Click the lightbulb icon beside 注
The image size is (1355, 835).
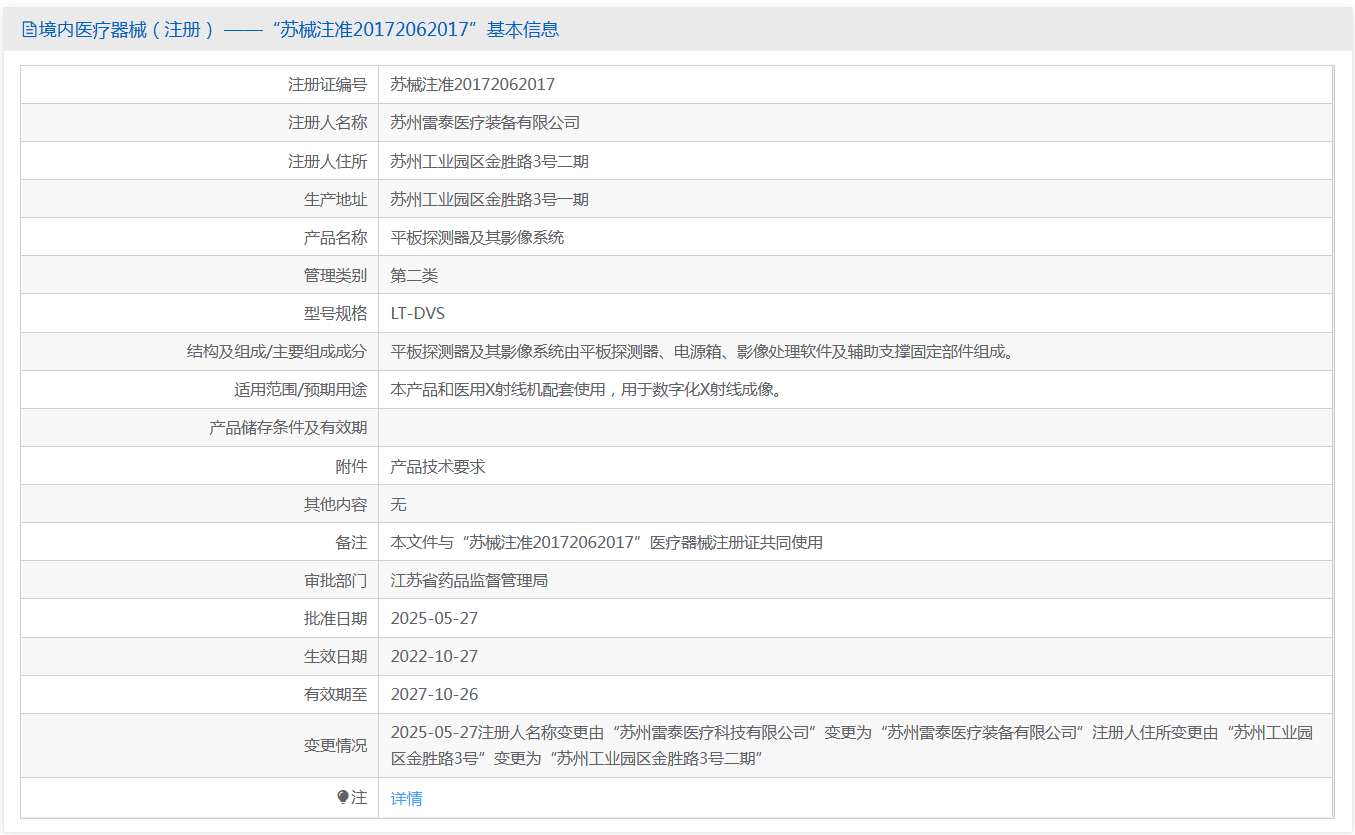(343, 797)
